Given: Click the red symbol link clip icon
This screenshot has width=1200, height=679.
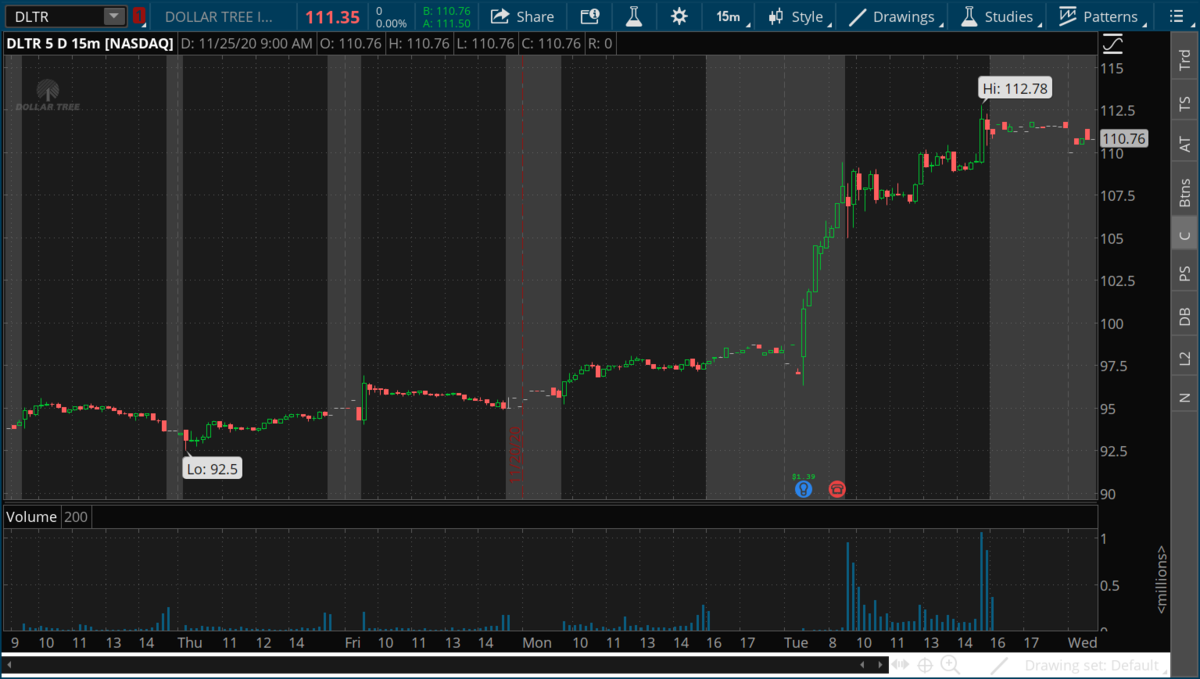Looking at the screenshot, I should [139, 16].
